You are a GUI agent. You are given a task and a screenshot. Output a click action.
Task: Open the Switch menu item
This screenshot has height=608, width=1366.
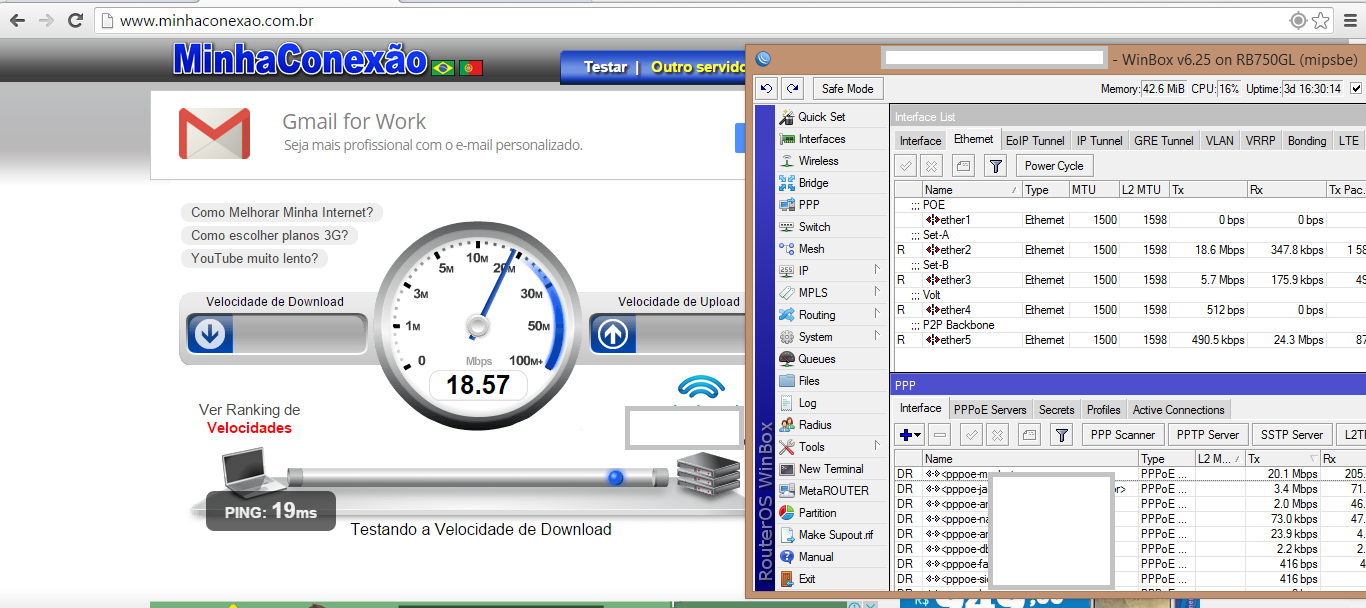coord(814,227)
